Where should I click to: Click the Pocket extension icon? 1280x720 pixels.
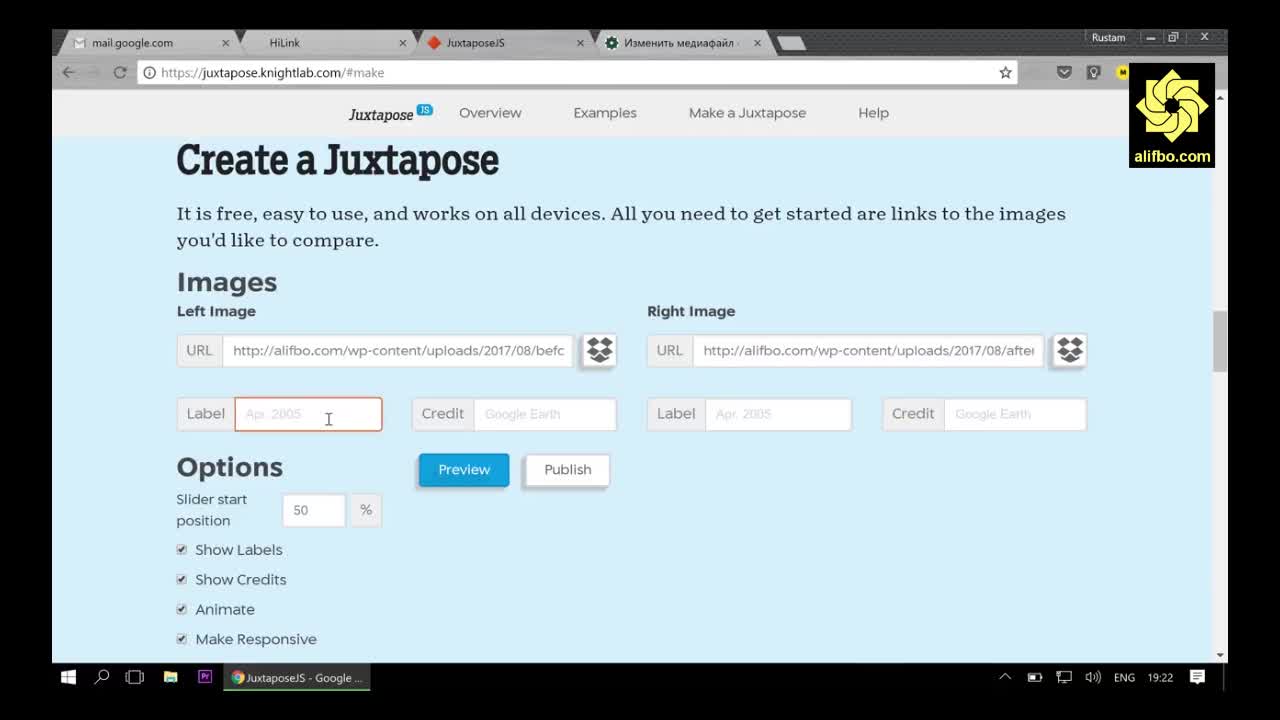click(x=1064, y=72)
